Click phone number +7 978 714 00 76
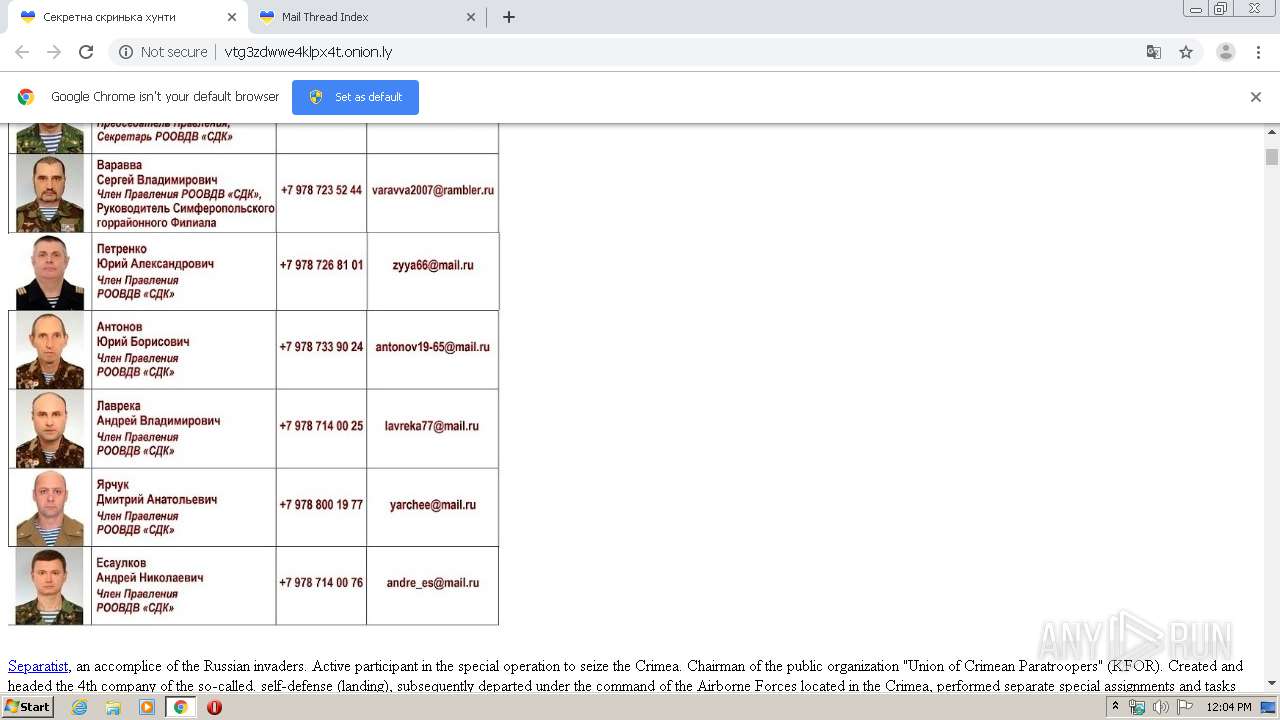1280x720 pixels. pos(321,583)
